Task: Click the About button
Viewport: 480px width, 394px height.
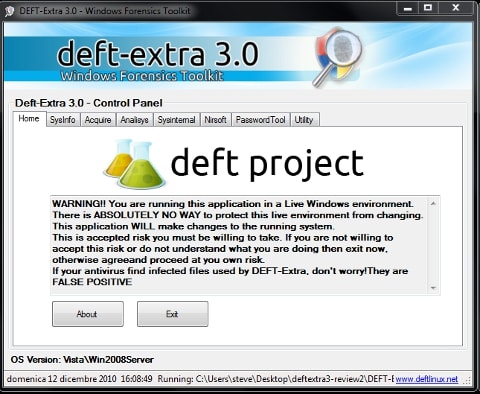Action: click(x=88, y=314)
